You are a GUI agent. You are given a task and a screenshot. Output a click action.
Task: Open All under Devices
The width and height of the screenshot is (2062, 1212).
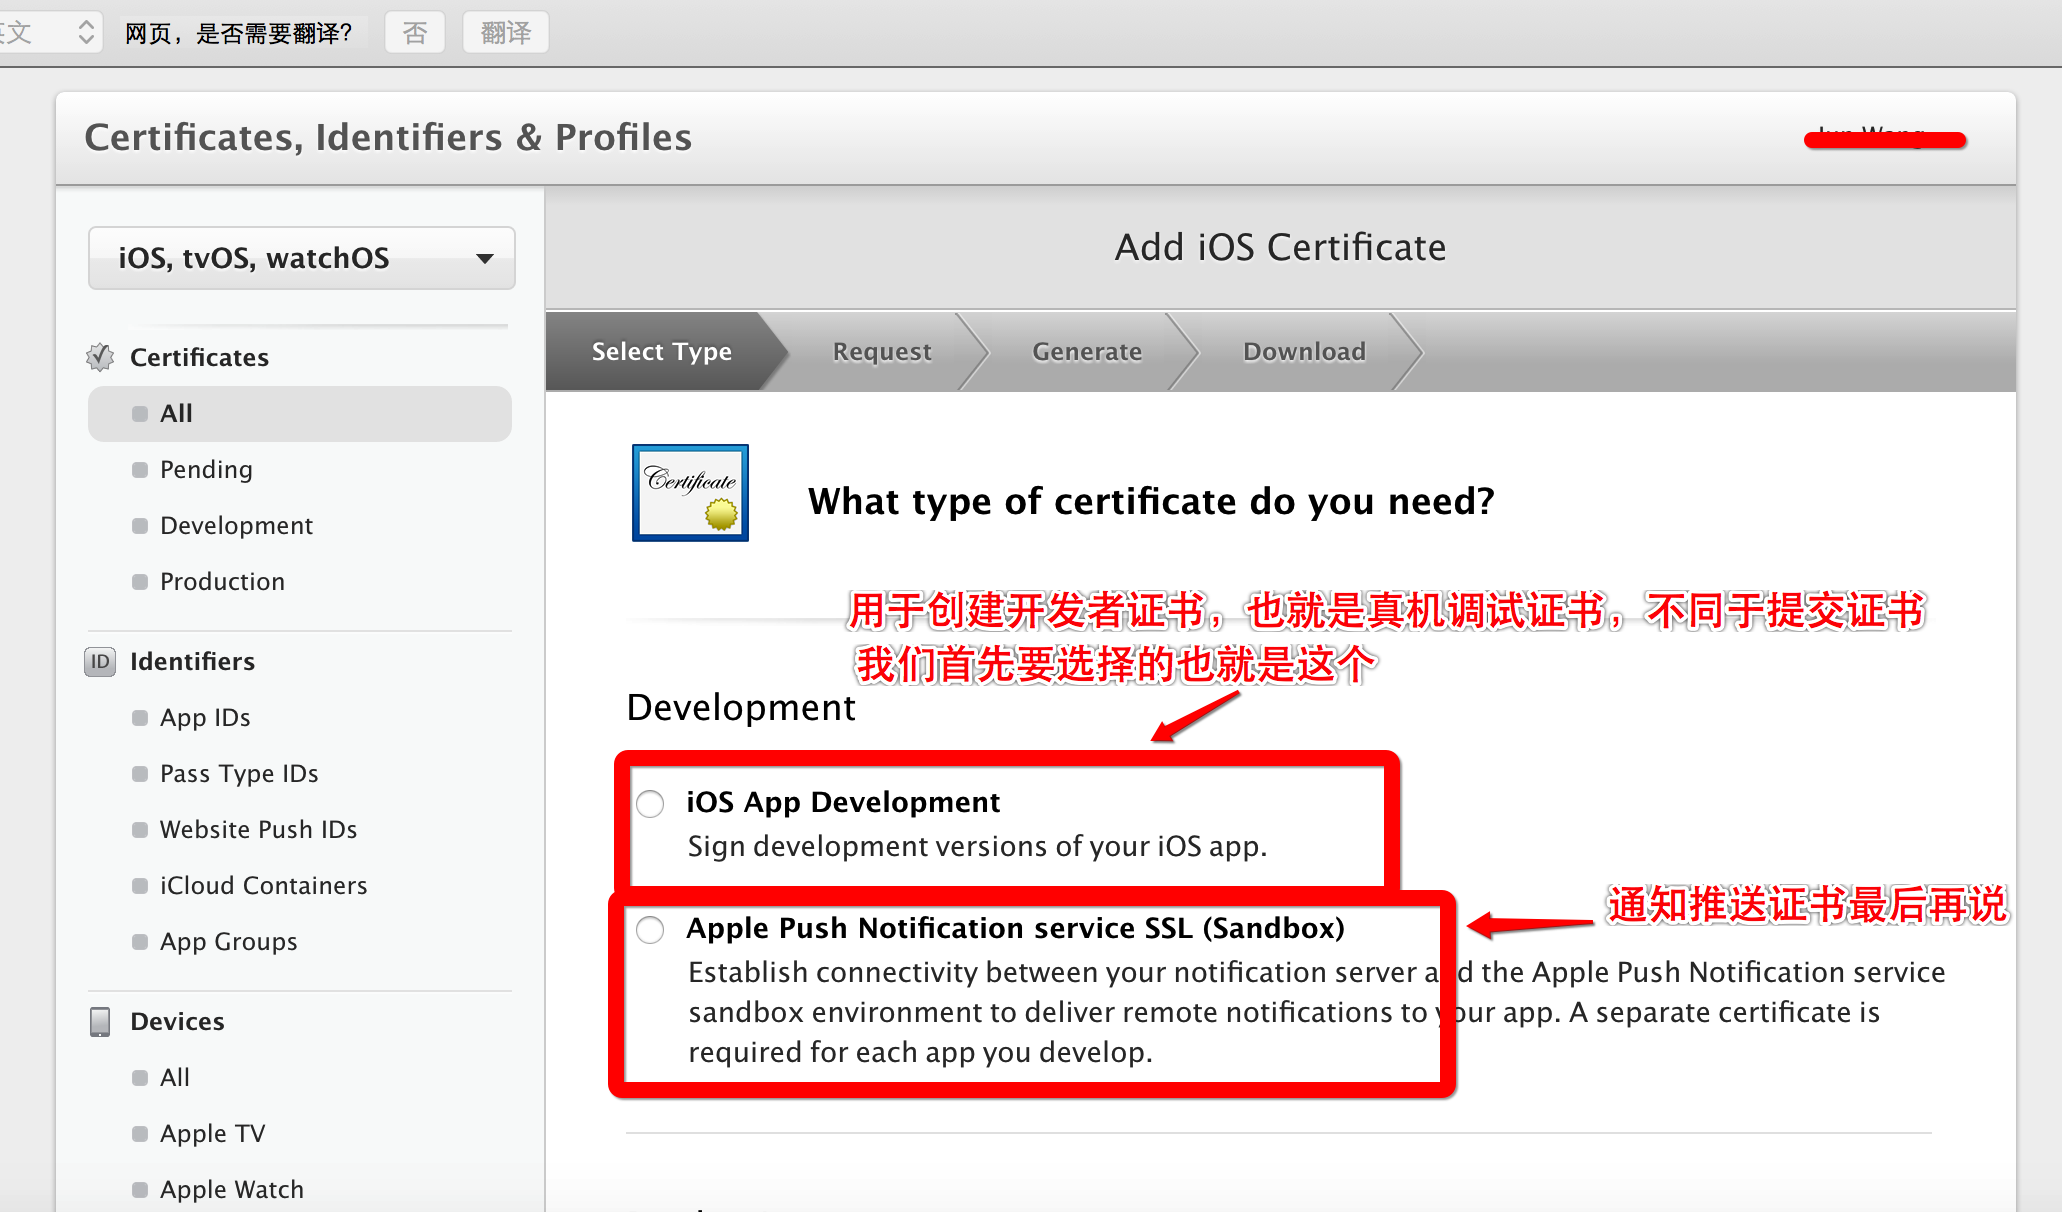click(174, 1078)
